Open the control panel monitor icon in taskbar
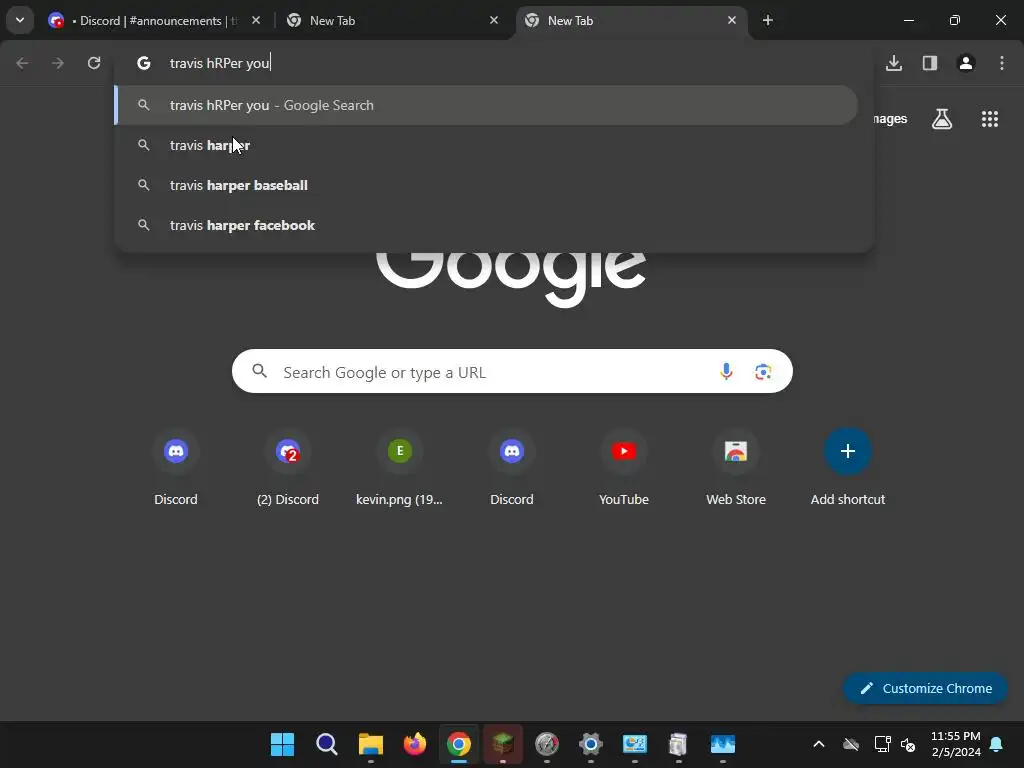Viewport: 1024px width, 768px height. (x=635, y=744)
